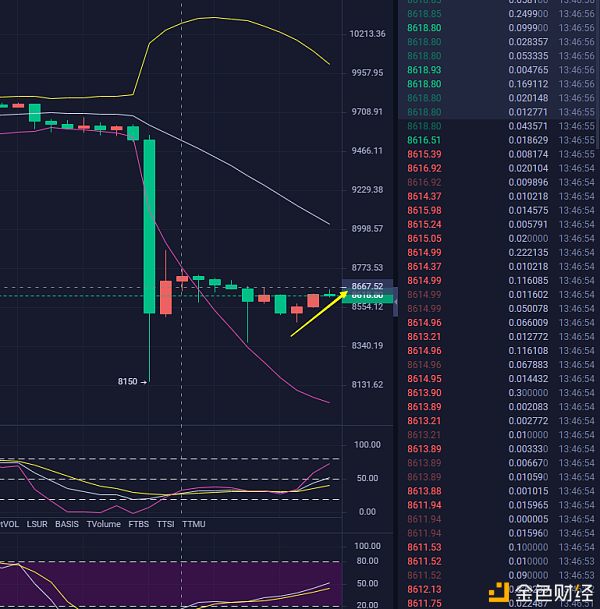Click the 8611.53 trade price
The image size is (600, 609).
(424, 547)
